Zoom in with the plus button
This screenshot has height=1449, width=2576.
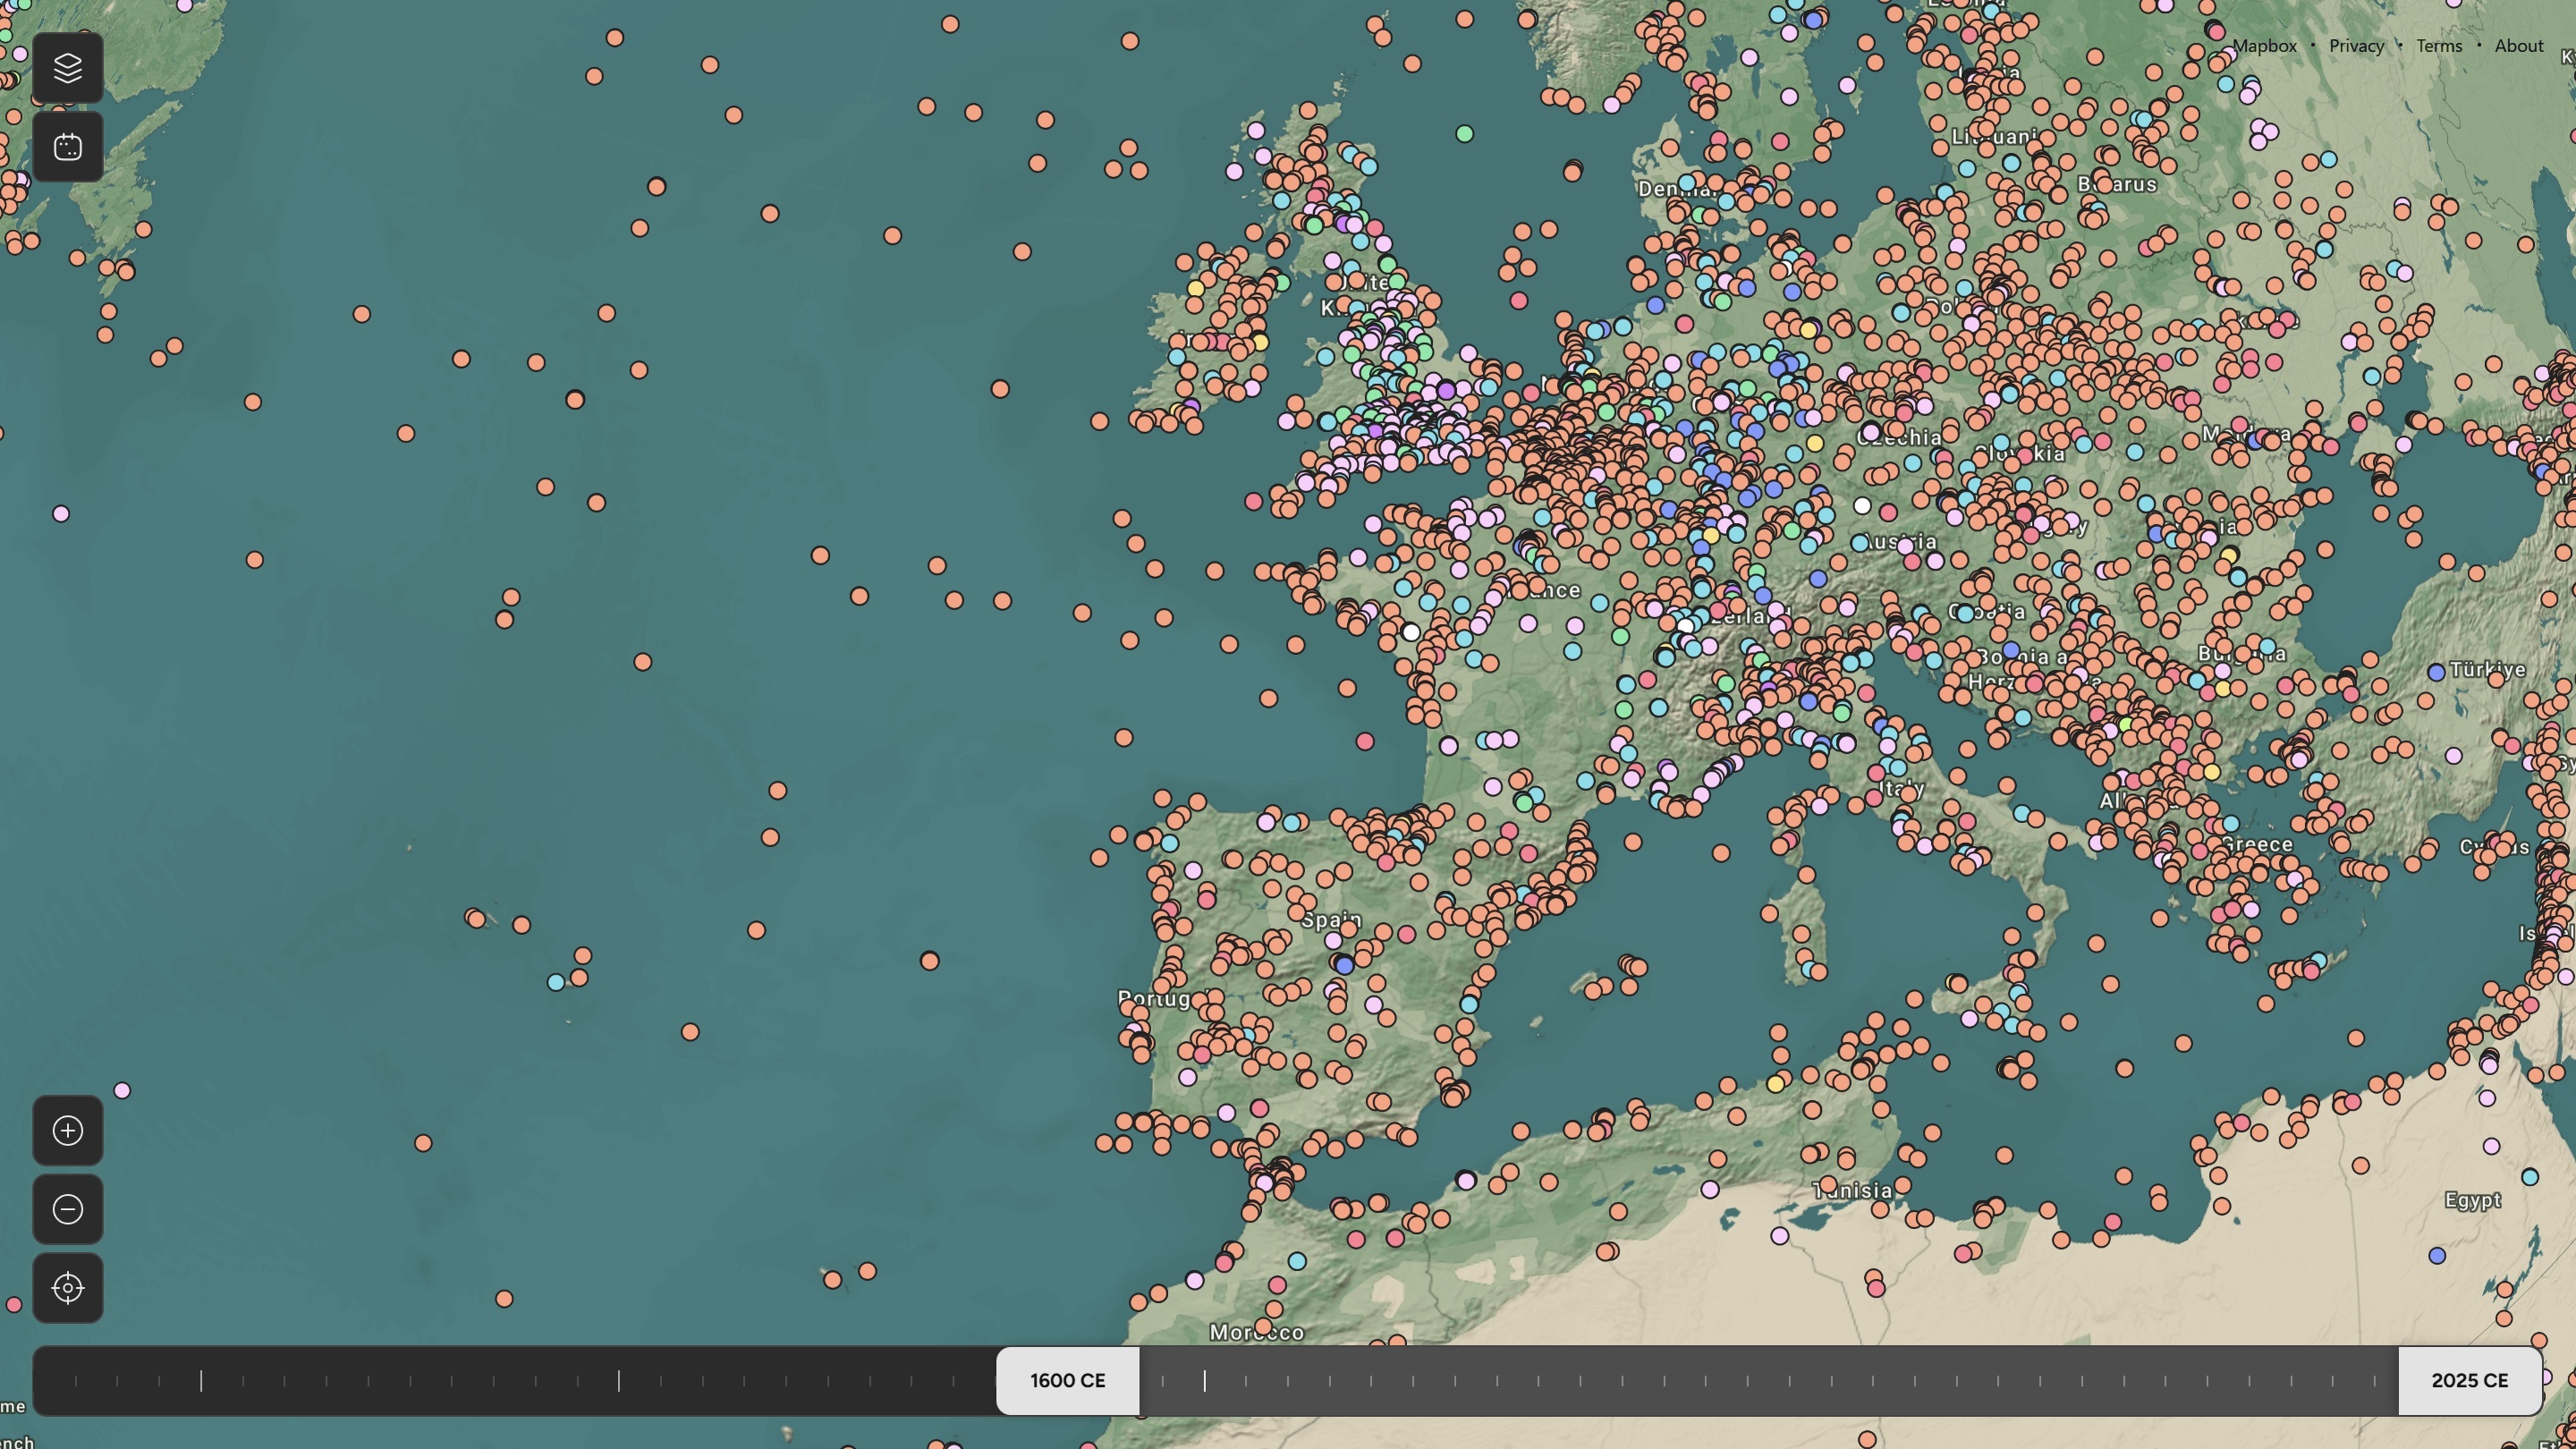coord(67,1130)
